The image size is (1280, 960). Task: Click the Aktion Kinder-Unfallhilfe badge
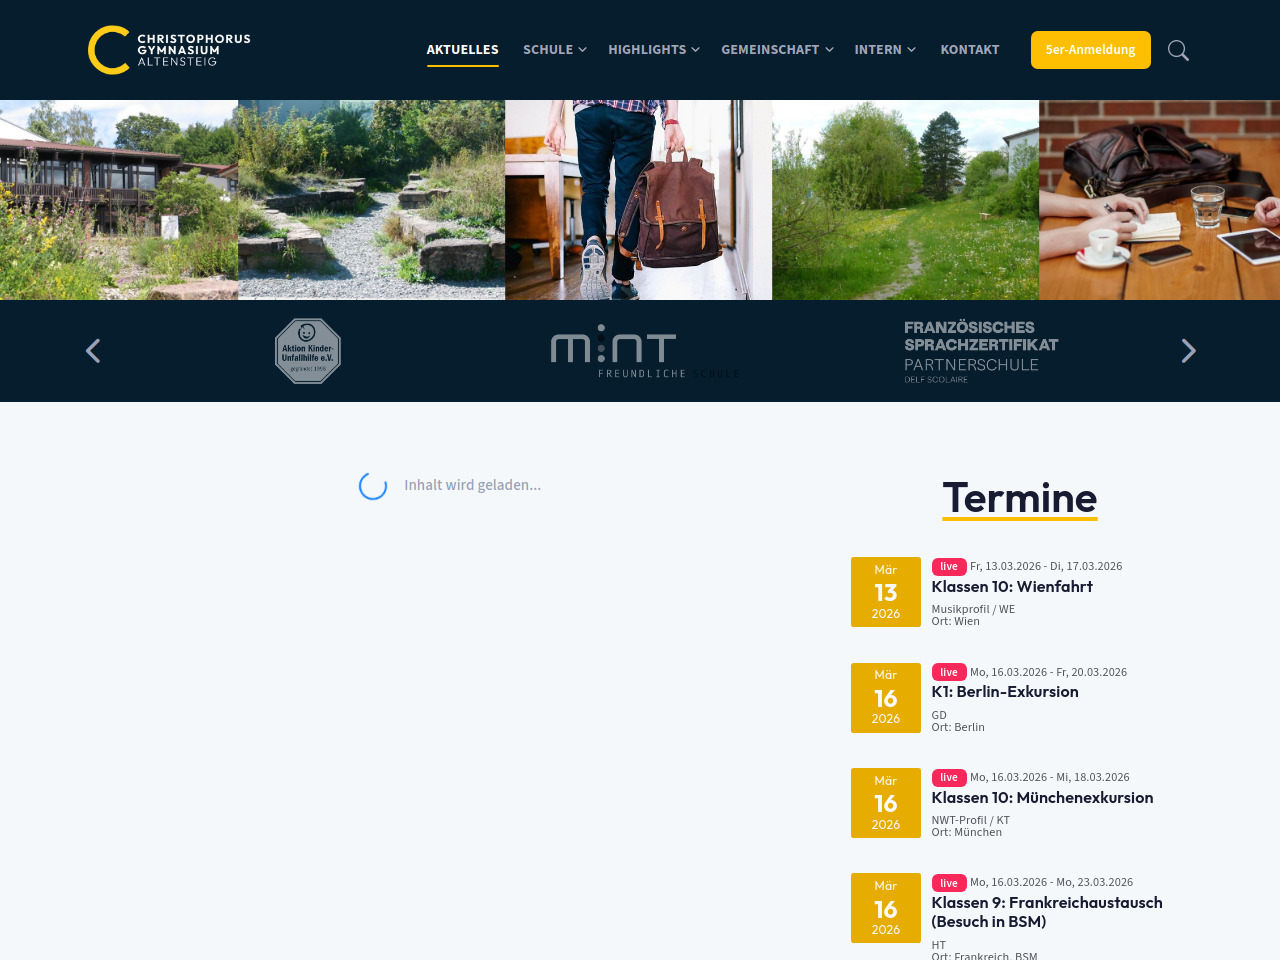[x=308, y=351]
